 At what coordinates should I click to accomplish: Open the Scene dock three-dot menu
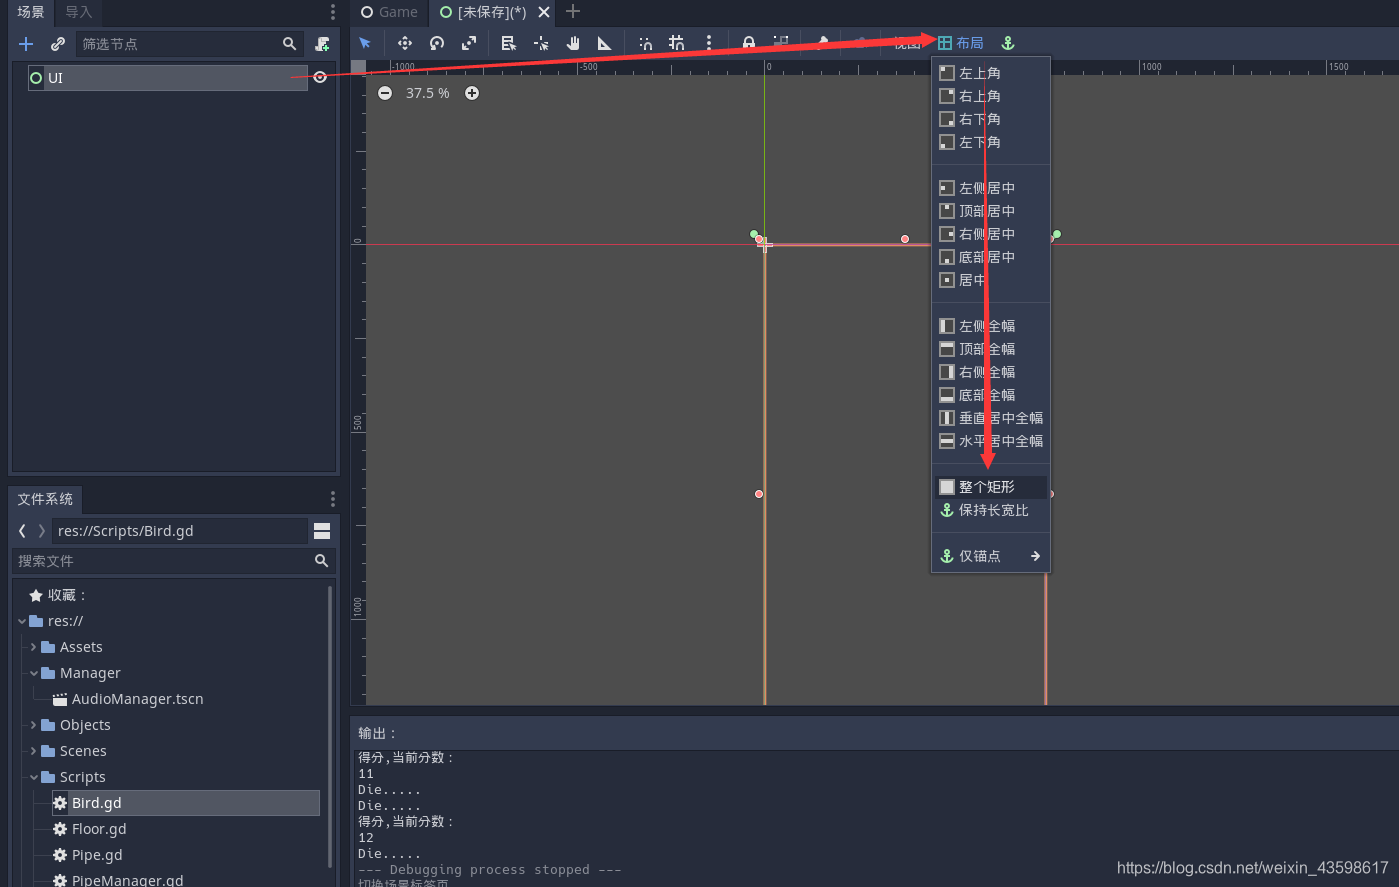point(333,12)
